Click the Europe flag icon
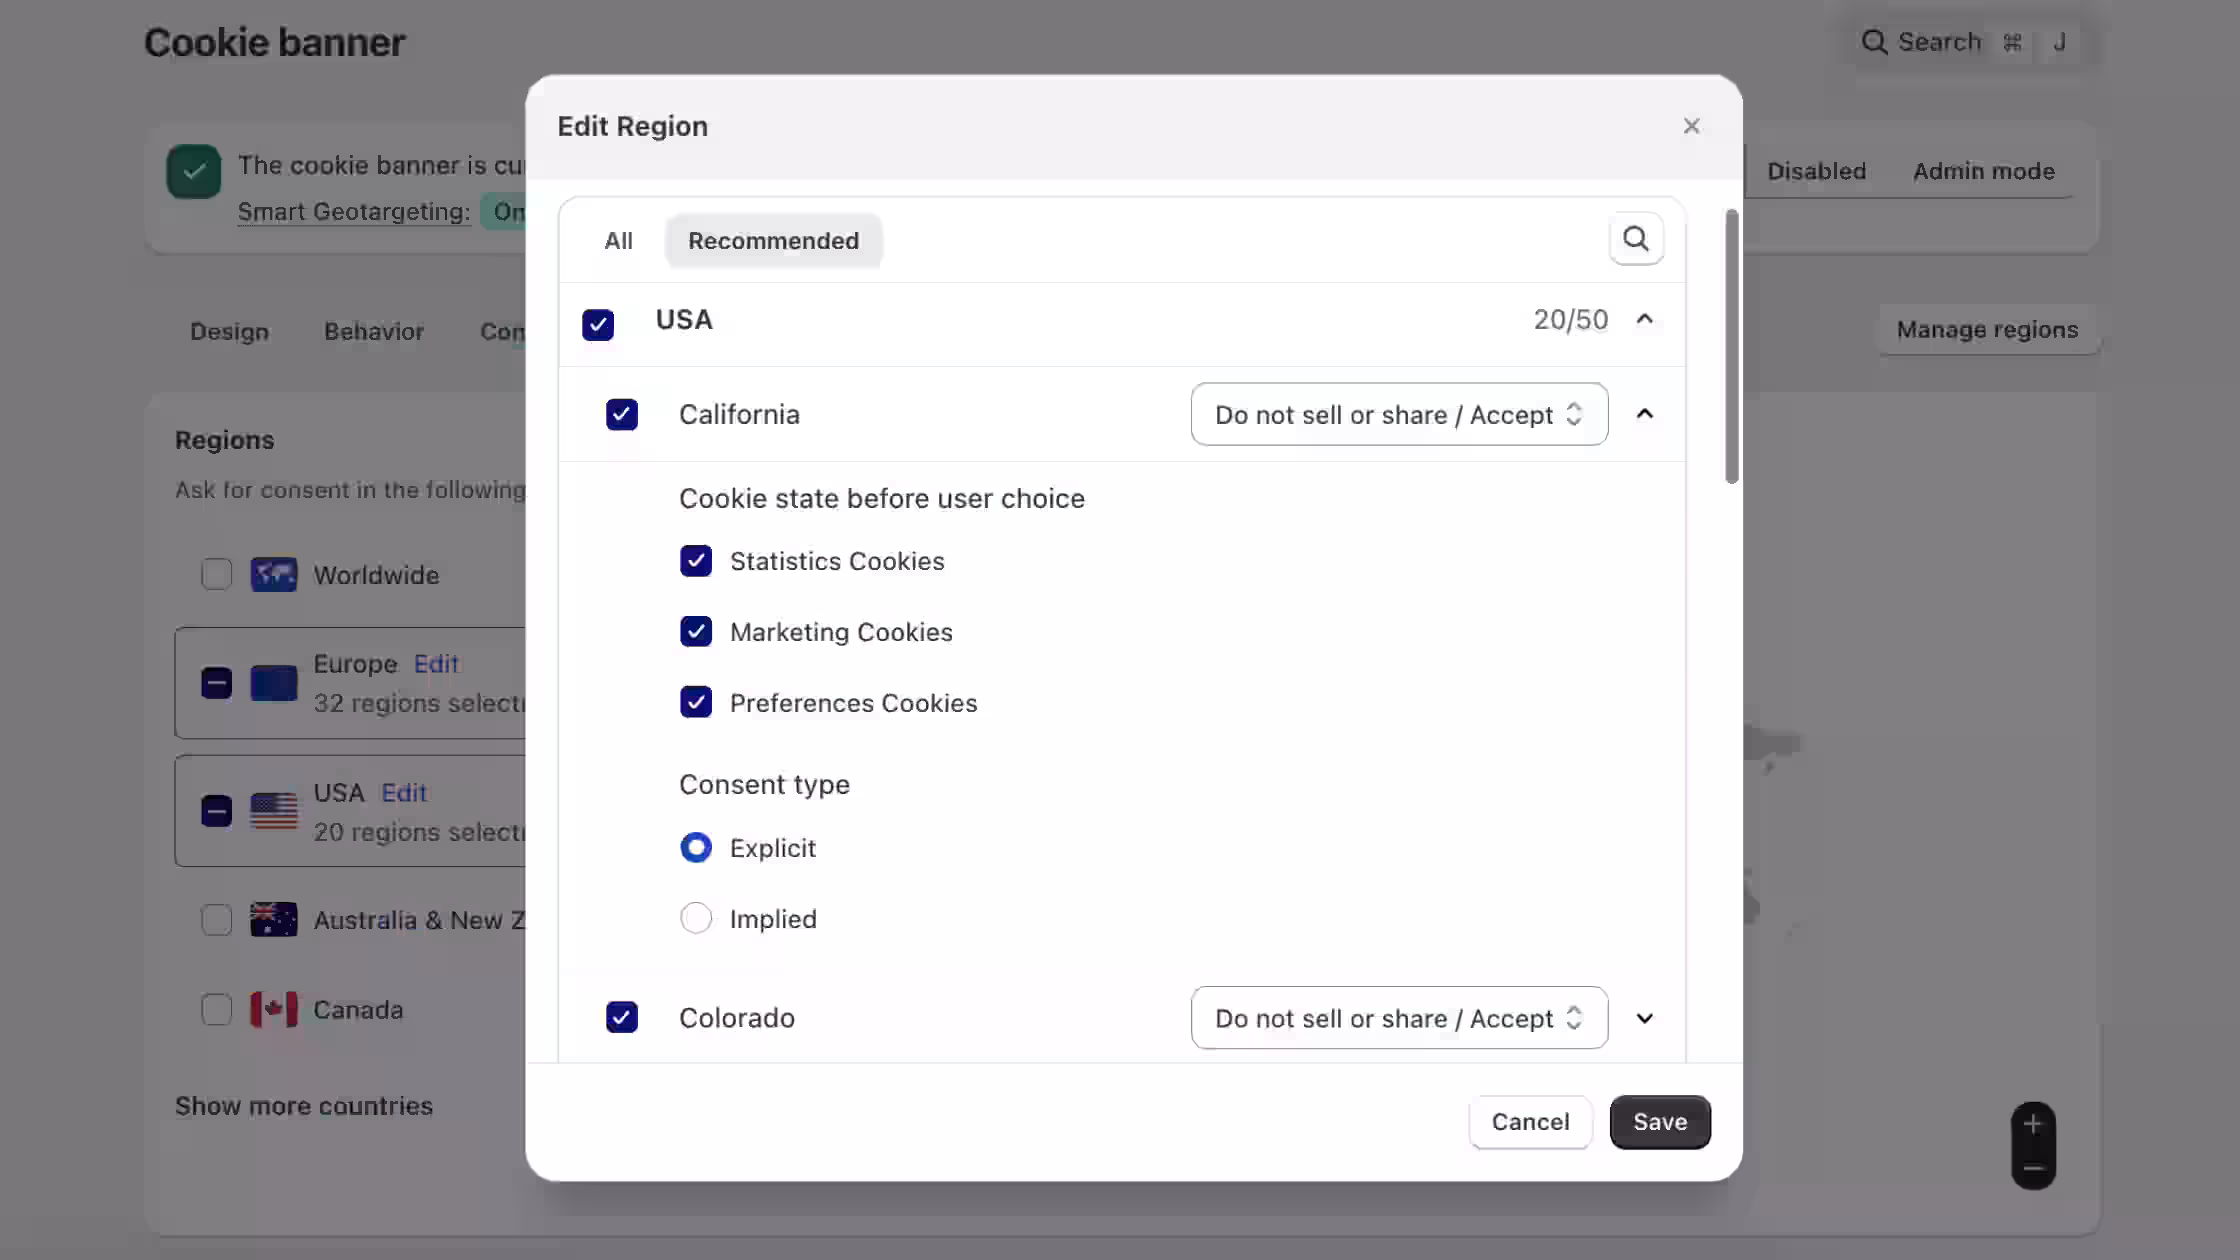The height and width of the screenshot is (1260, 2240). (274, 684)
